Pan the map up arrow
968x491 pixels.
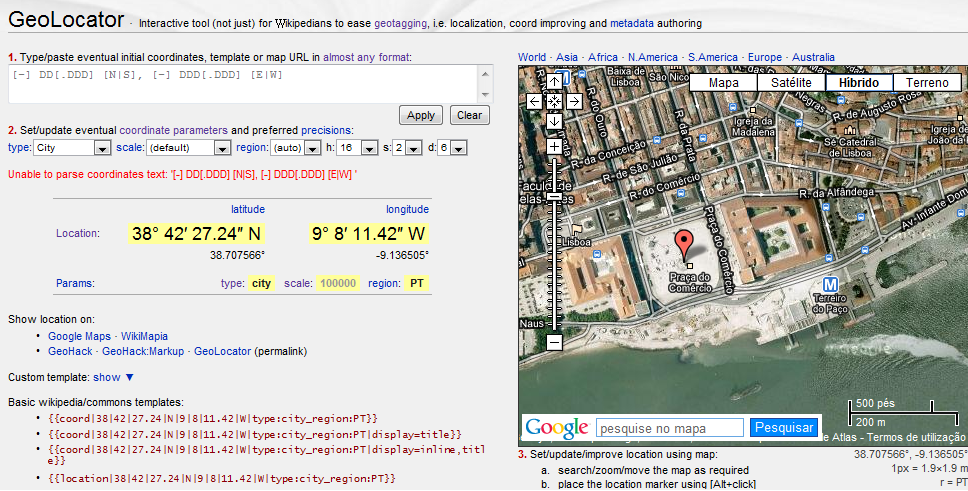pos(554,82)
